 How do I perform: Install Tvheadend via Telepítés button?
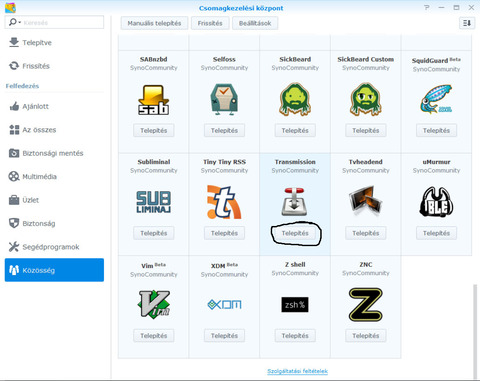pos(366,233)
